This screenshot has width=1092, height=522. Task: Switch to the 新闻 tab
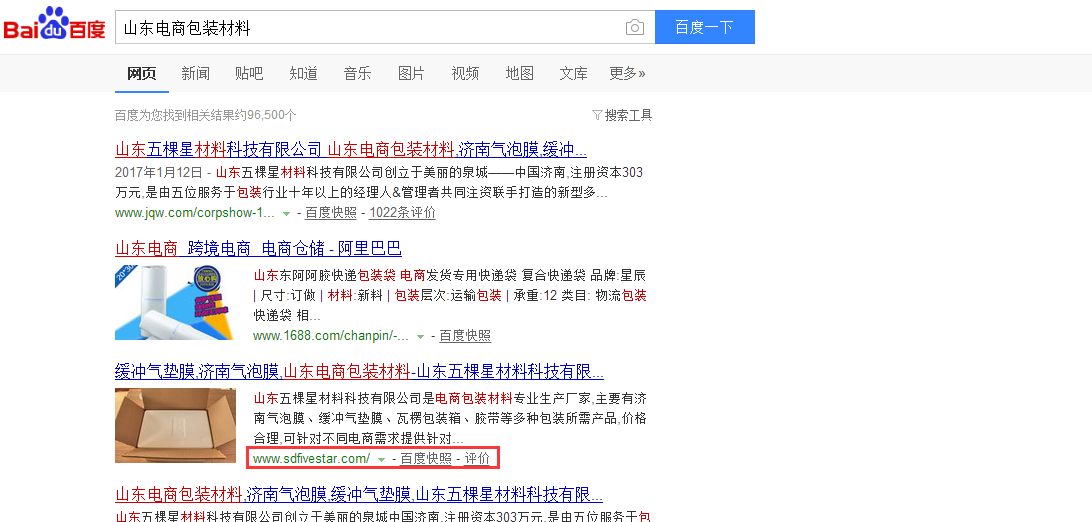point(195,73)
